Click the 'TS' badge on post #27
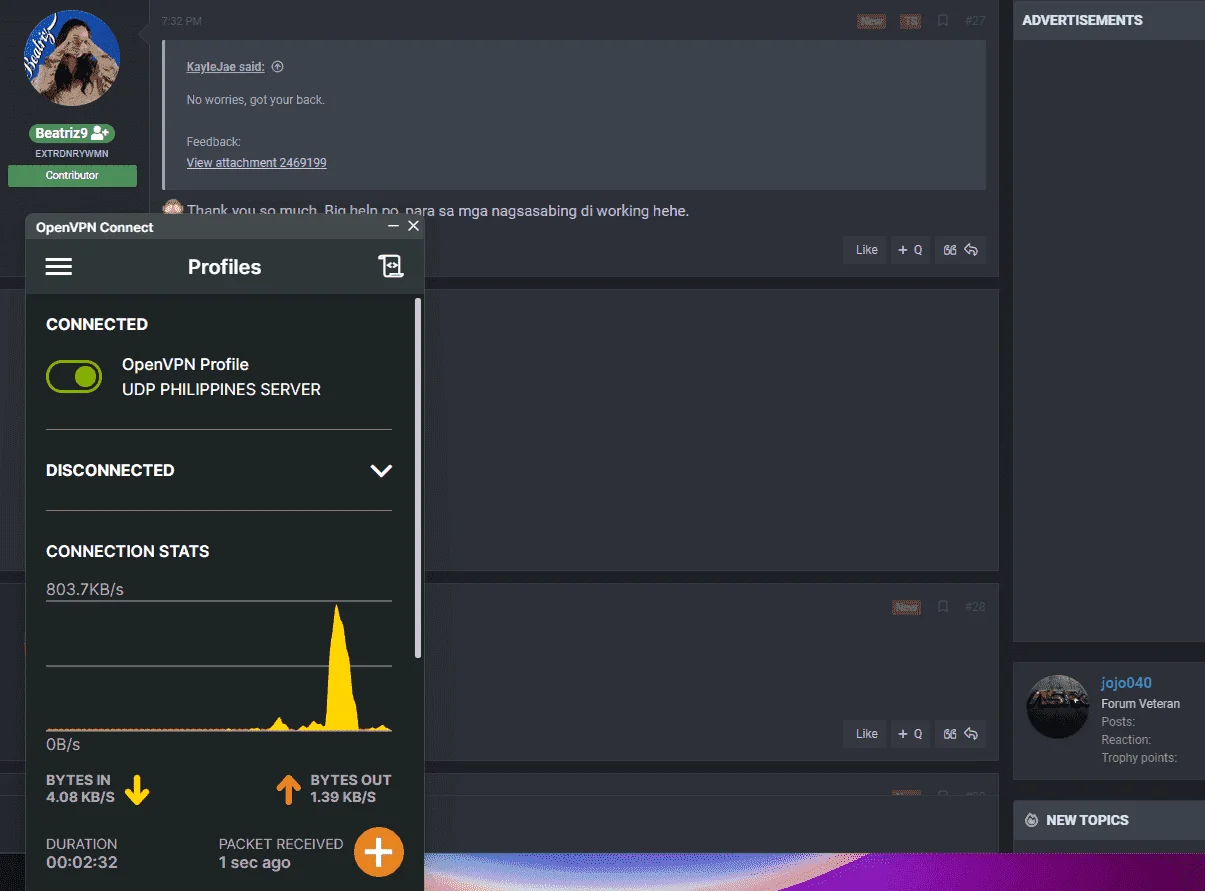1205x891 pixels. click(910, 21)
